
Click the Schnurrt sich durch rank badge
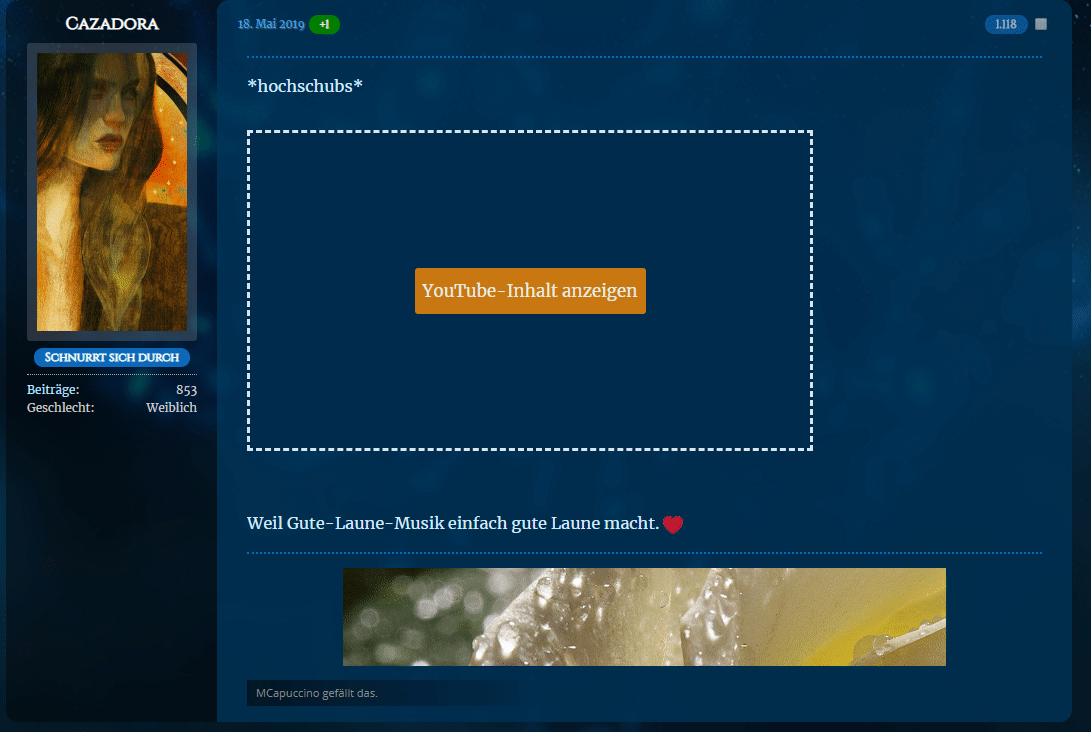[x=112, y=357]
